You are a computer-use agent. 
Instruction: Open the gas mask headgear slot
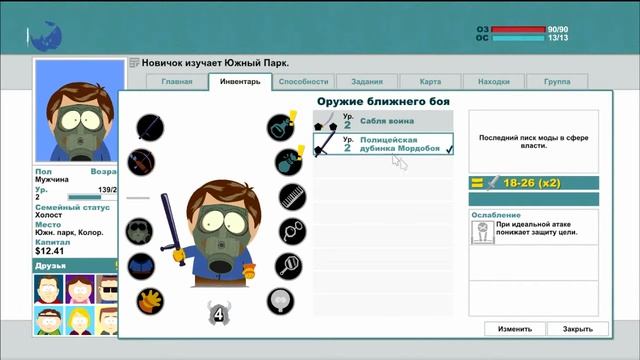[139, 231]
